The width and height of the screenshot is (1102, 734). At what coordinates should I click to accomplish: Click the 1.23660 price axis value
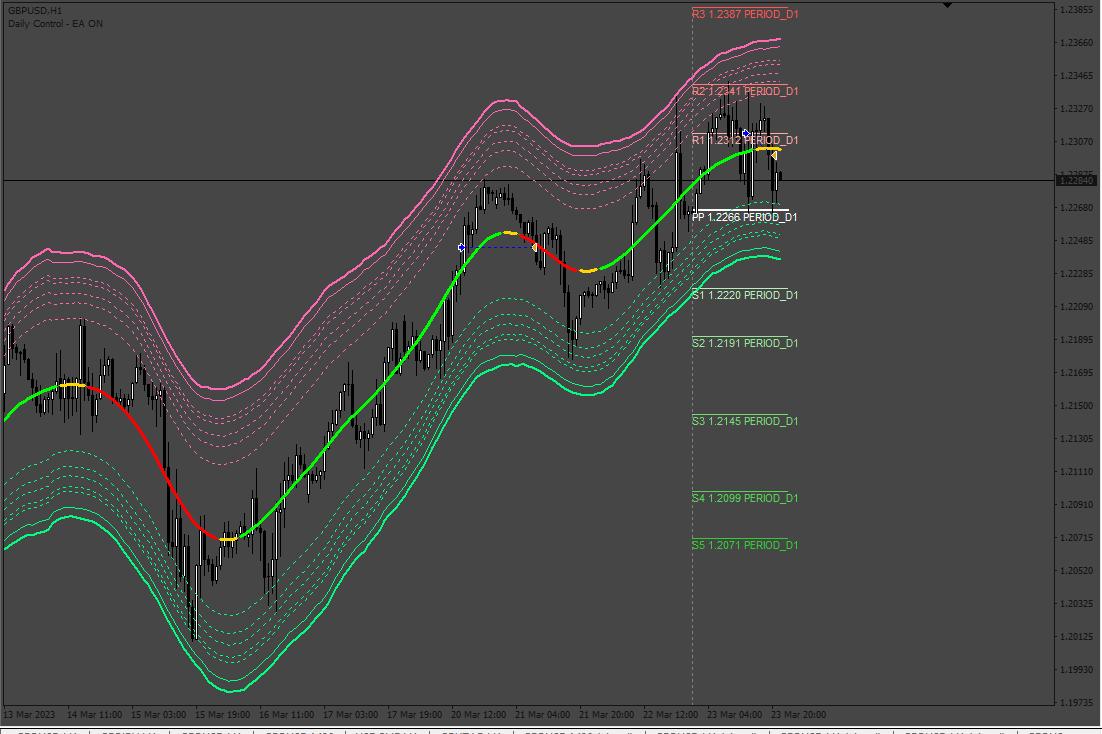click(x=1077, y=43)
